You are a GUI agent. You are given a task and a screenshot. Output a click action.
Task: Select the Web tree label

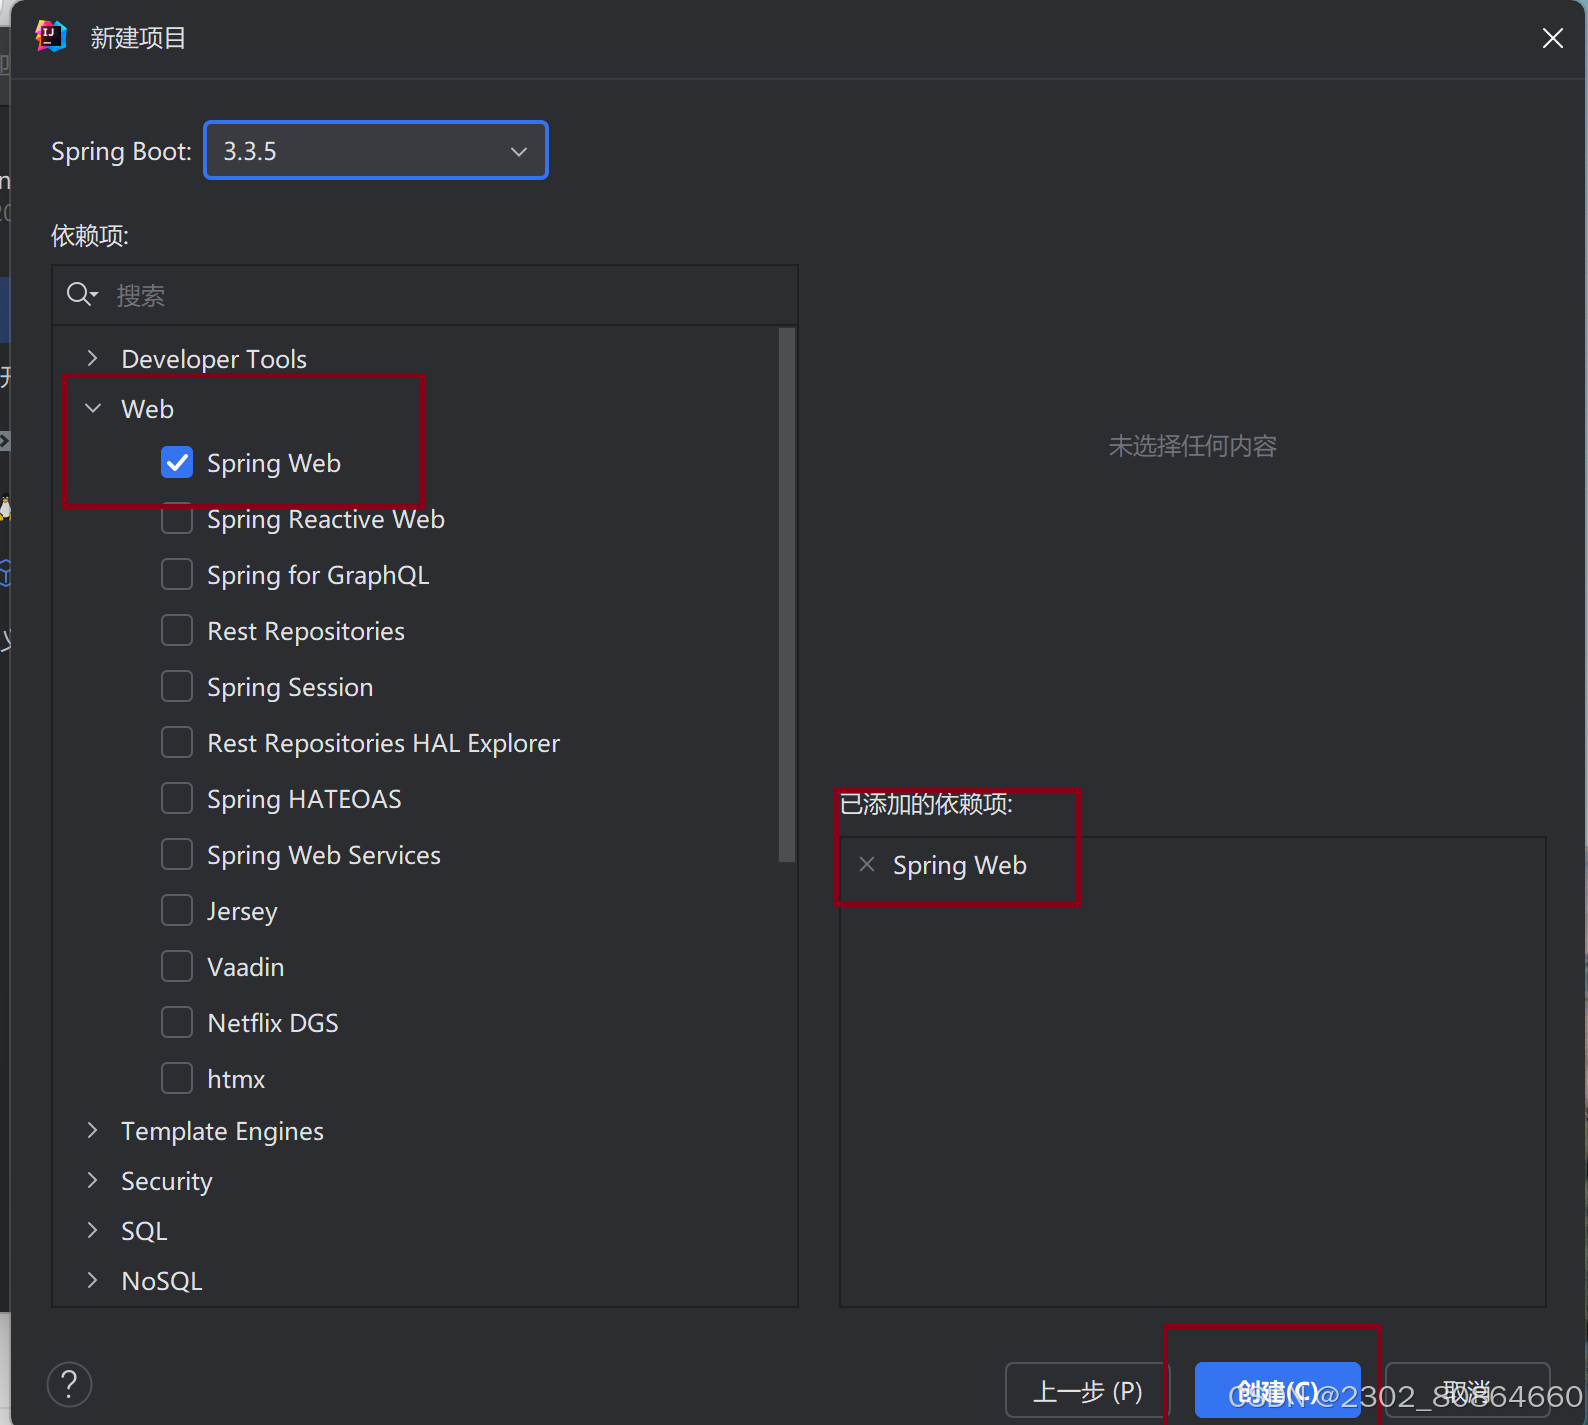coord(147,409)
